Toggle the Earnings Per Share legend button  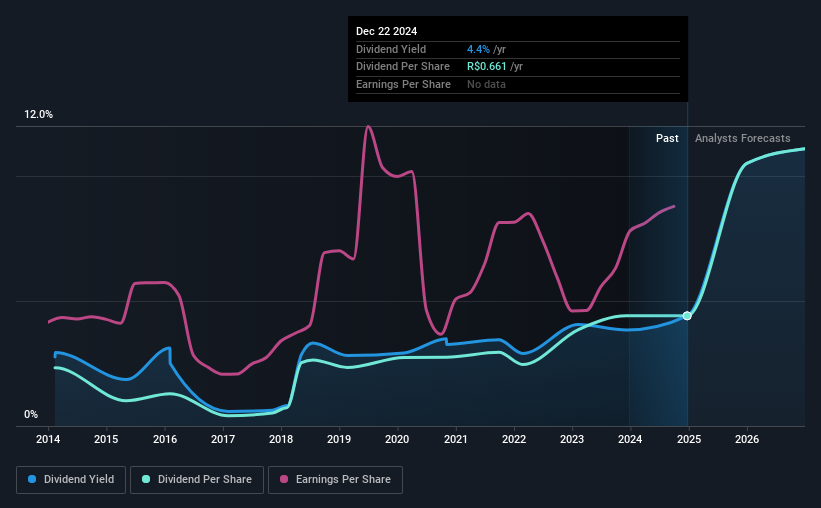click(335, 480)
